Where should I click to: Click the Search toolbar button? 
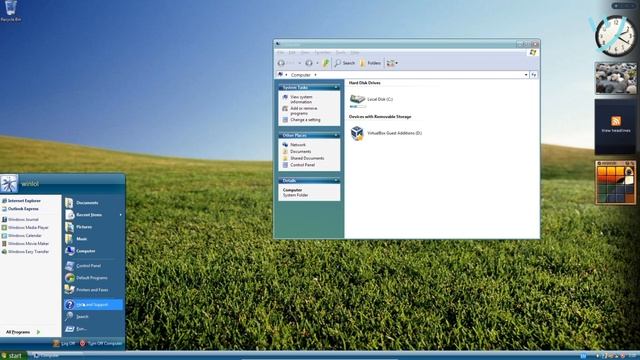[x=344, y=63]
